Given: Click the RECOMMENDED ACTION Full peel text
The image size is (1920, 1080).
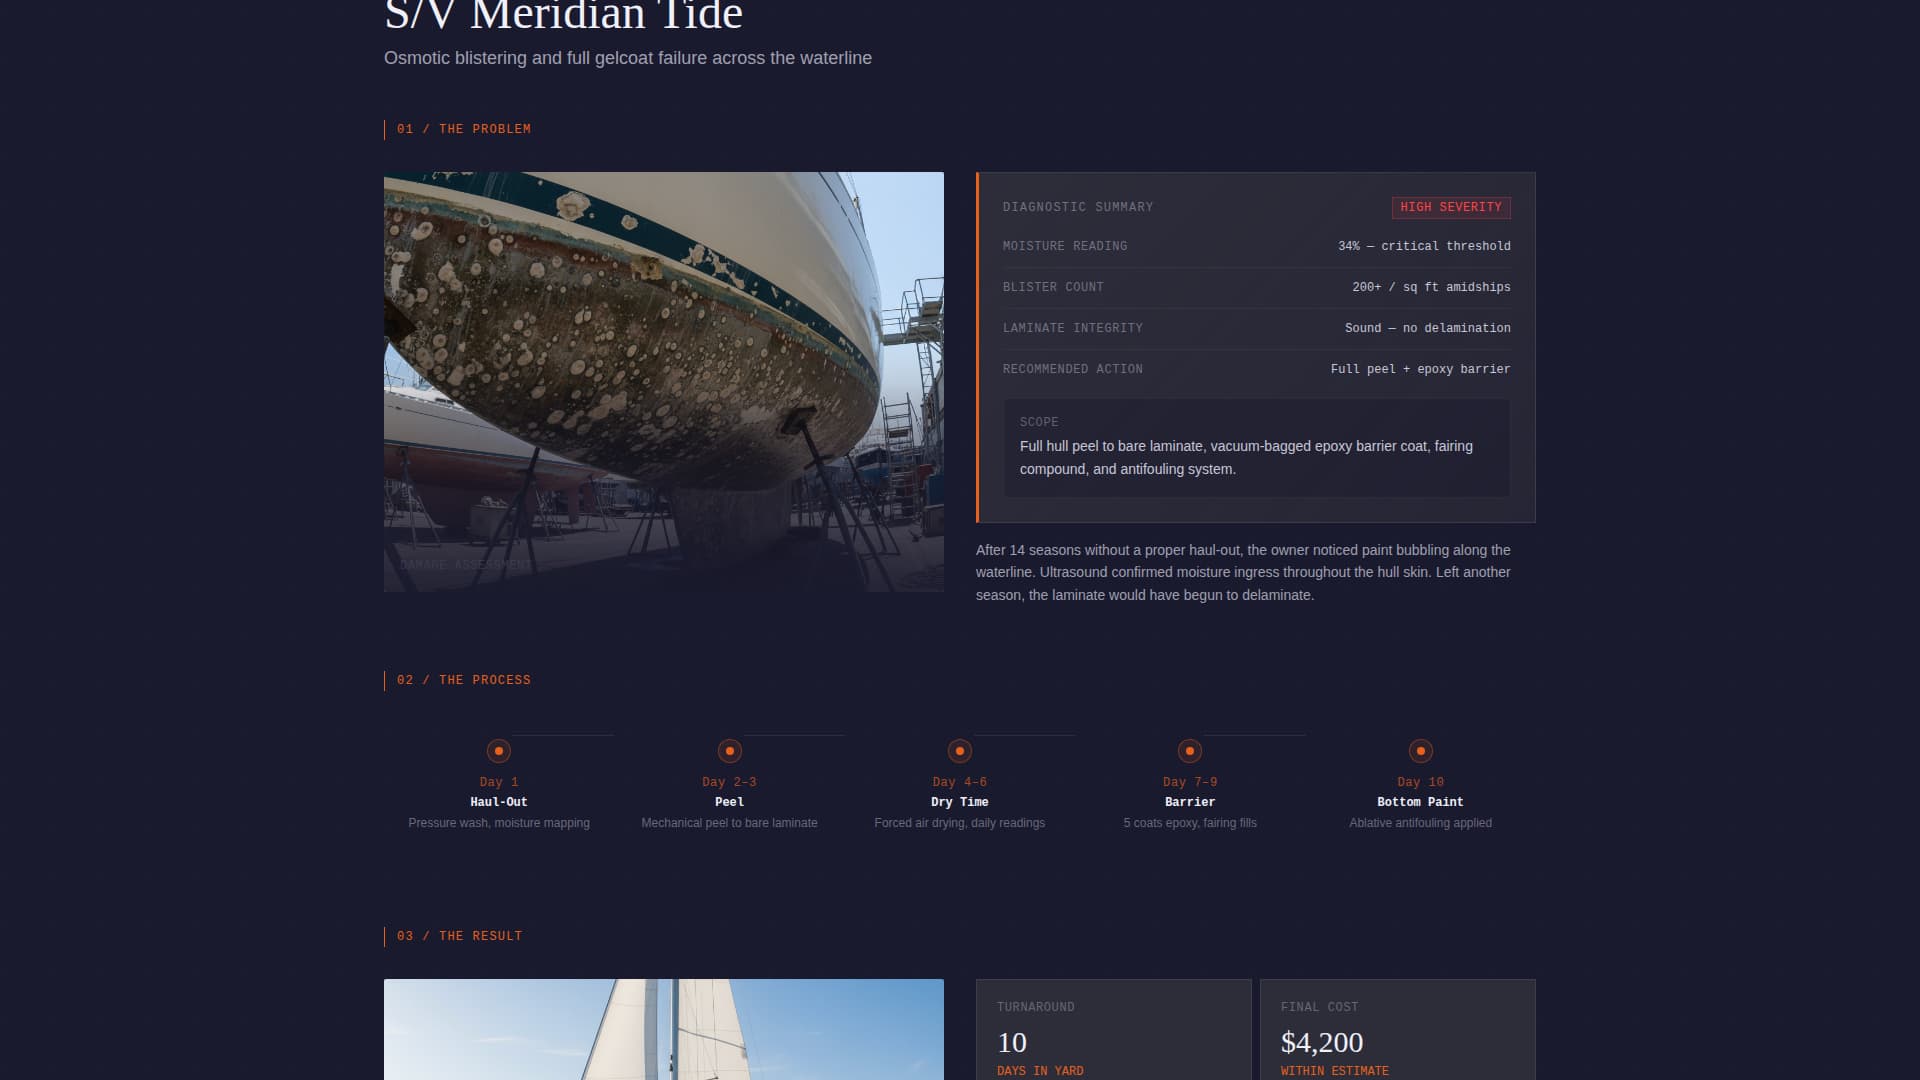Looking at the screenshot, I should (x=1256, y=368).
